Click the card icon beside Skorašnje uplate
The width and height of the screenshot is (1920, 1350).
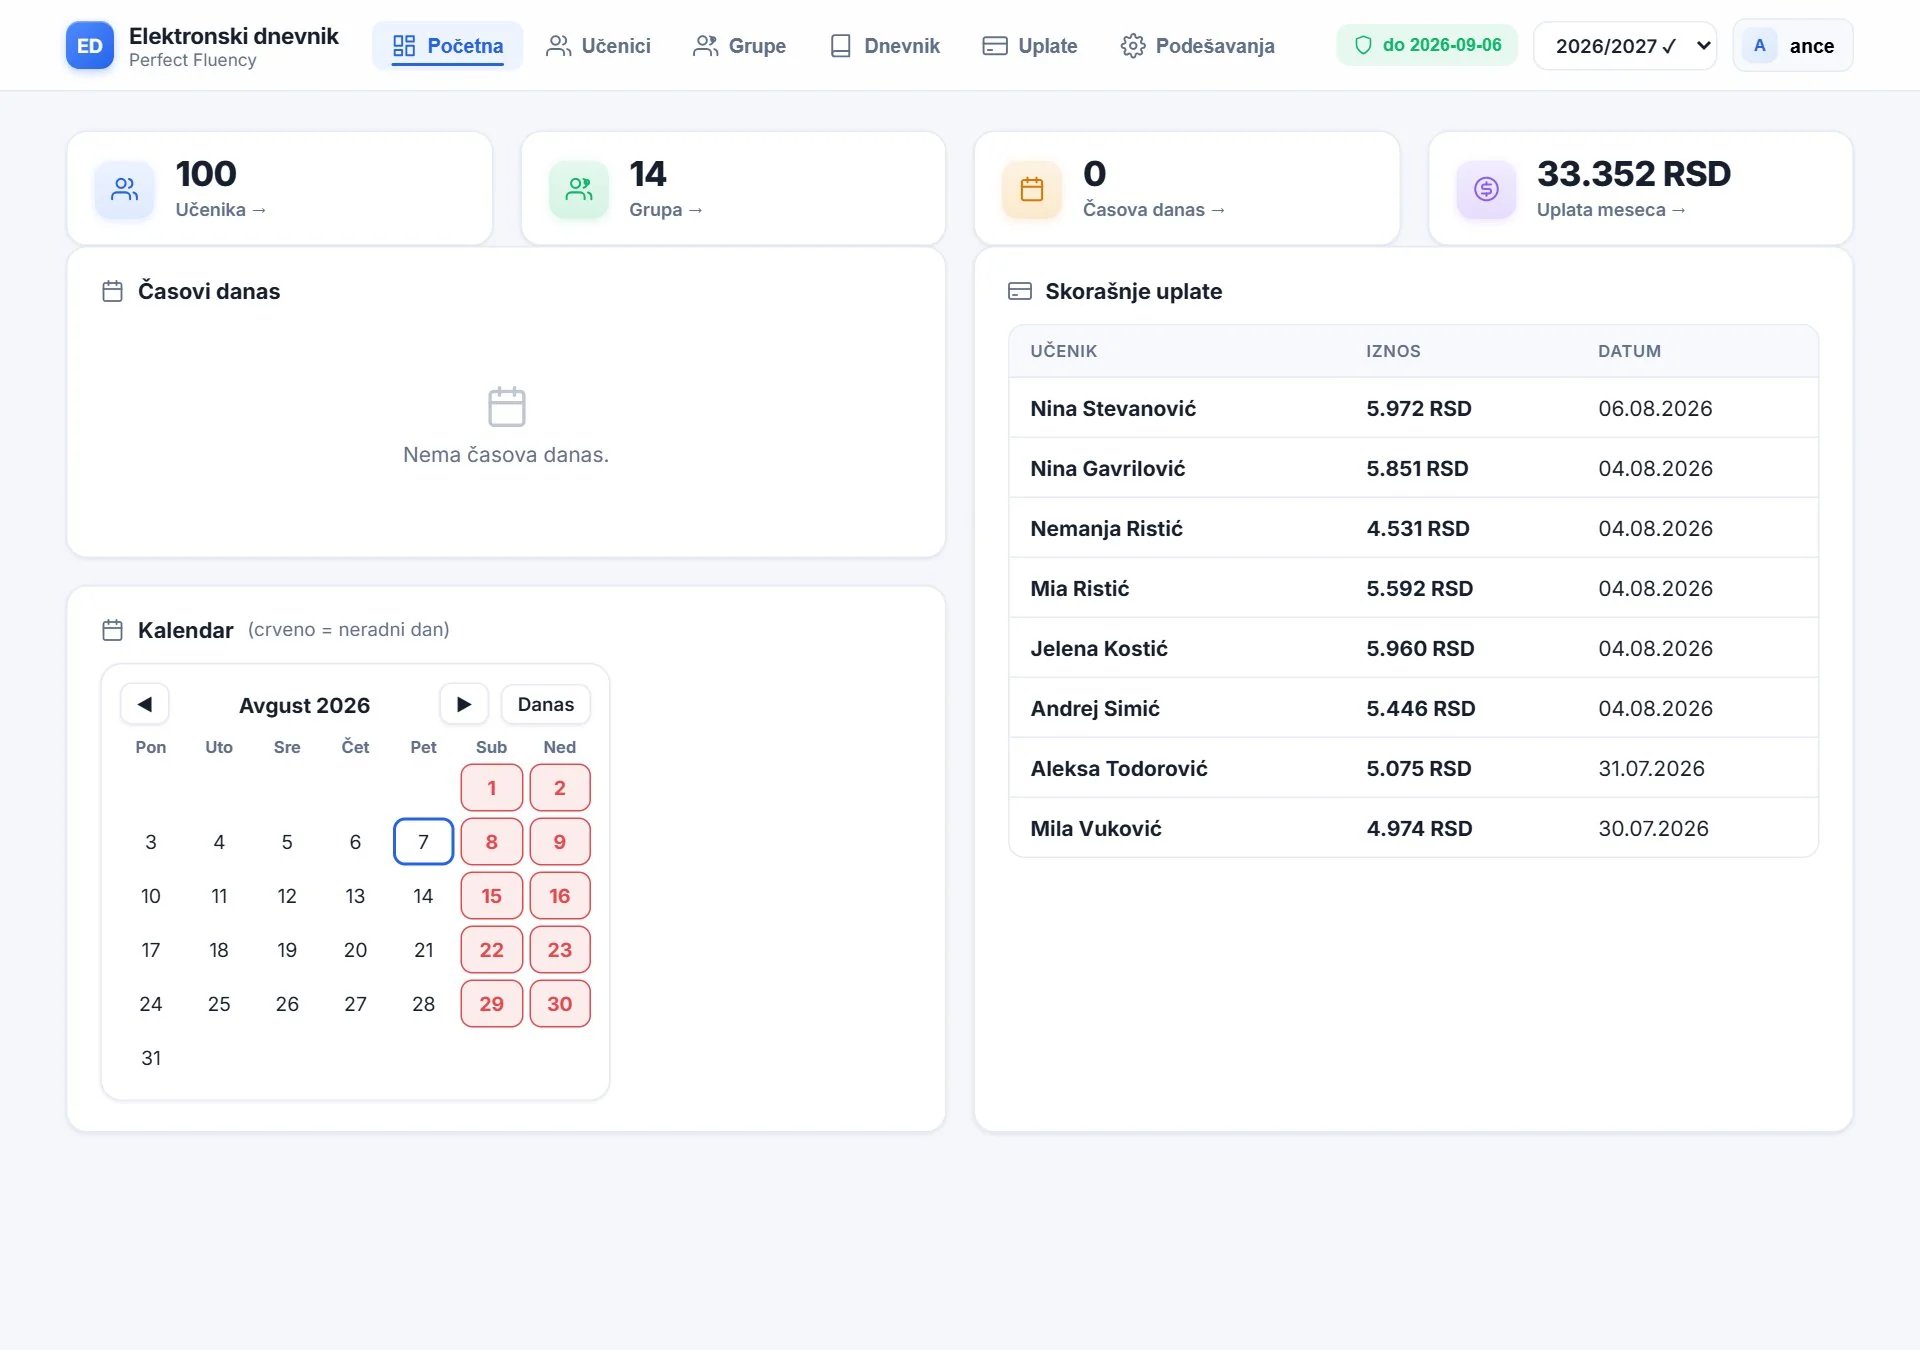[1020, 291]
